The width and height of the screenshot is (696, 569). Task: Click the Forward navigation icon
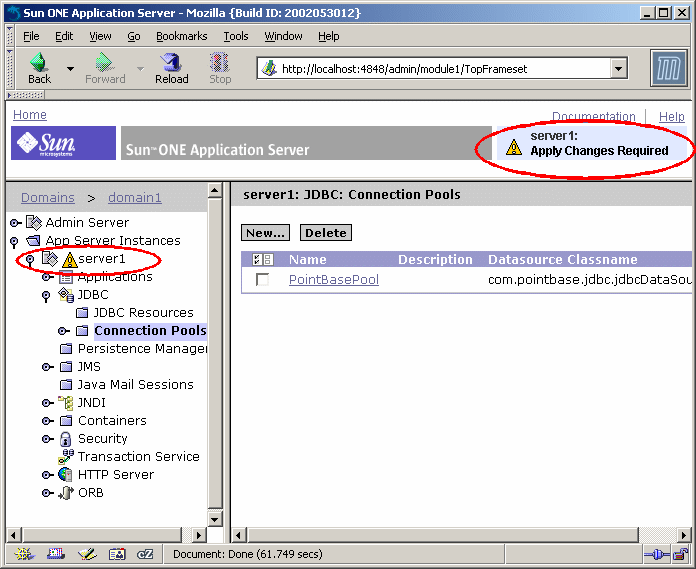(x=105, y=62)
